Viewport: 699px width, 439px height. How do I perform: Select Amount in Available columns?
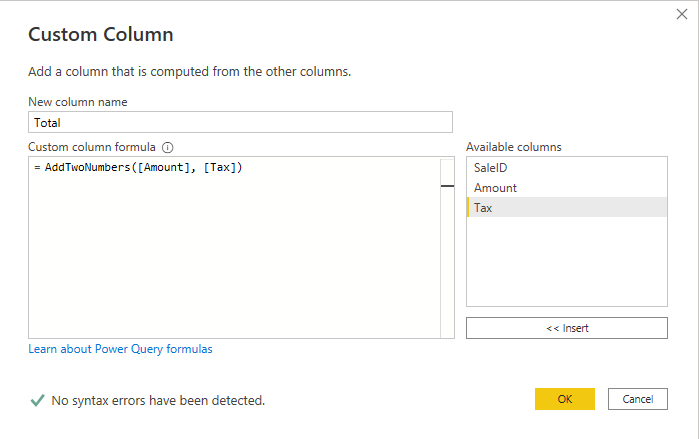567,188
